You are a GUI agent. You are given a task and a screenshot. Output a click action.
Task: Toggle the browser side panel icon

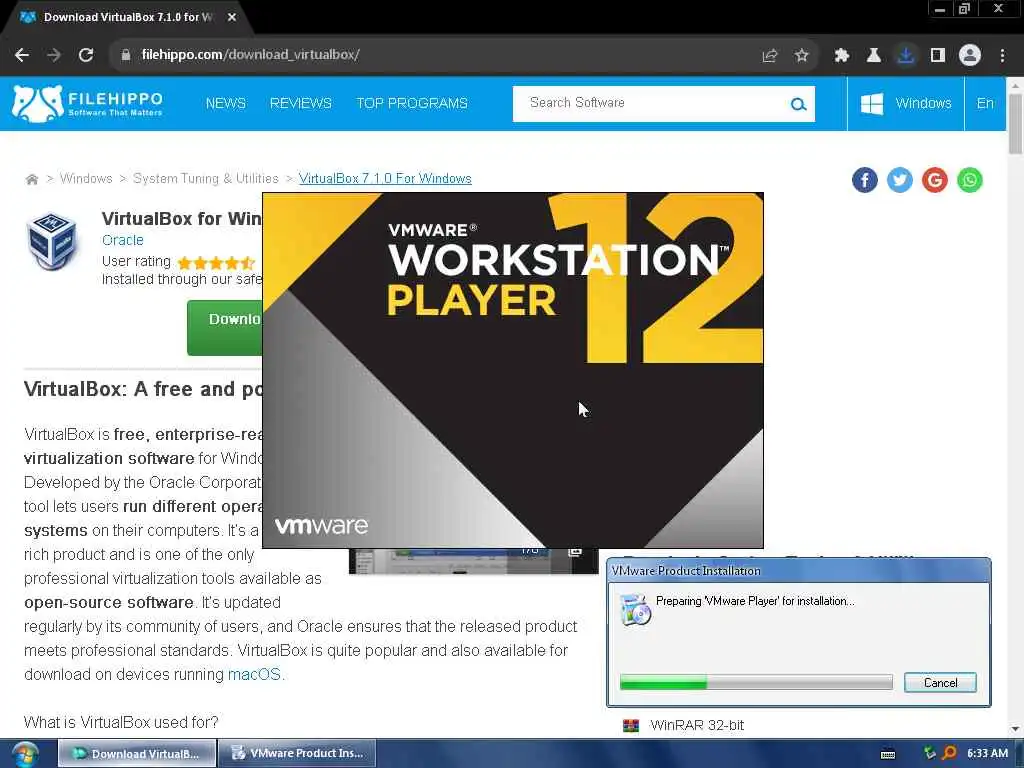(938, 56)
